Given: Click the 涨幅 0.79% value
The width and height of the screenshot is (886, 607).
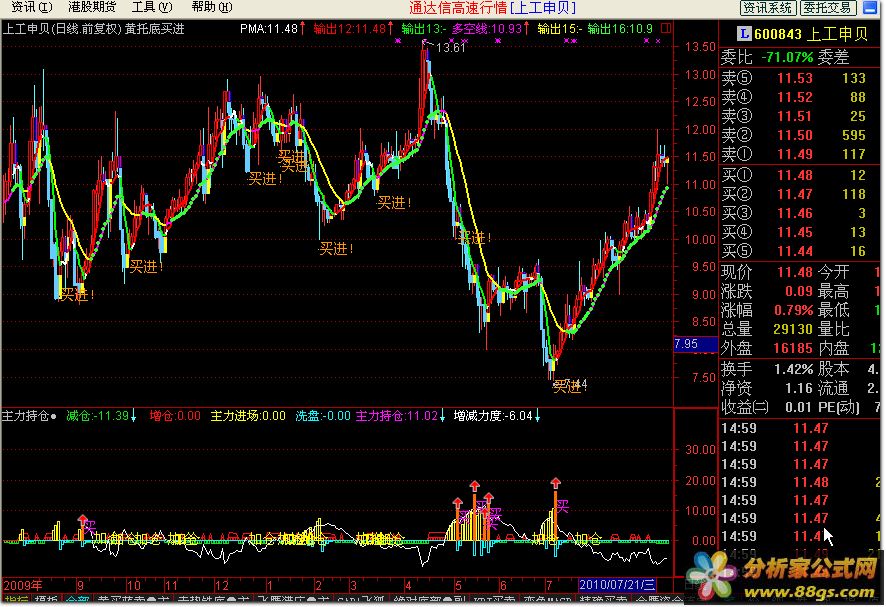Looking at the screenshot, I should pyautogui.click(x=793, y=310).
